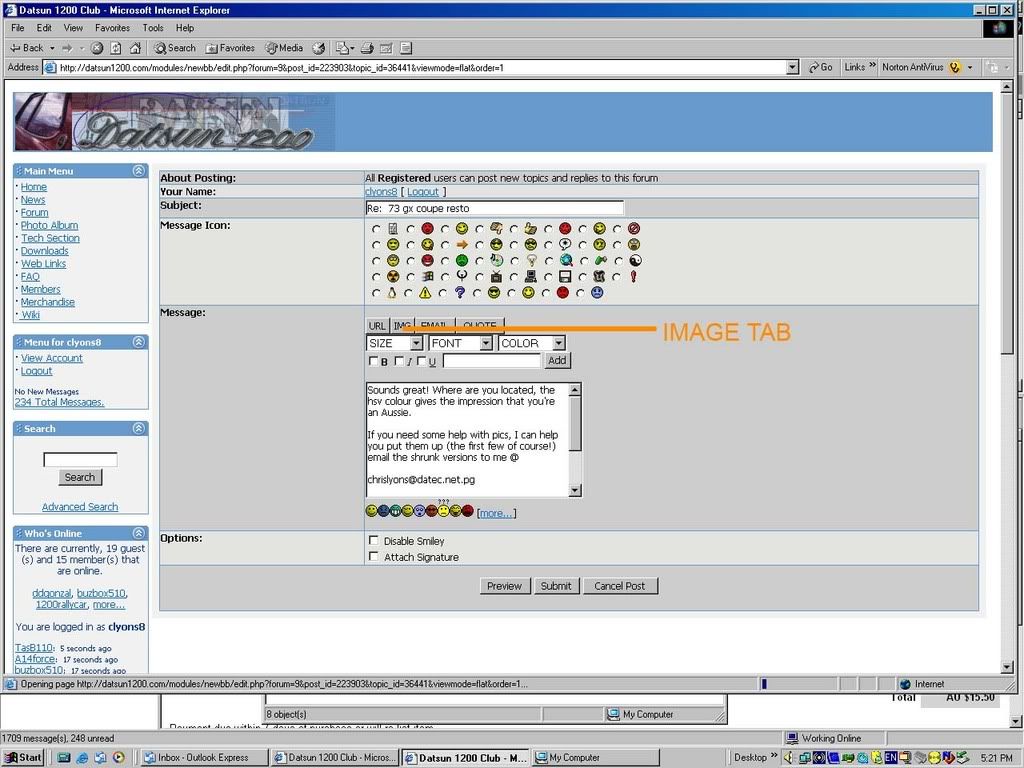Check the Attach Signature option
Viewport: 1024px width, 768px height.
(374, 557)
